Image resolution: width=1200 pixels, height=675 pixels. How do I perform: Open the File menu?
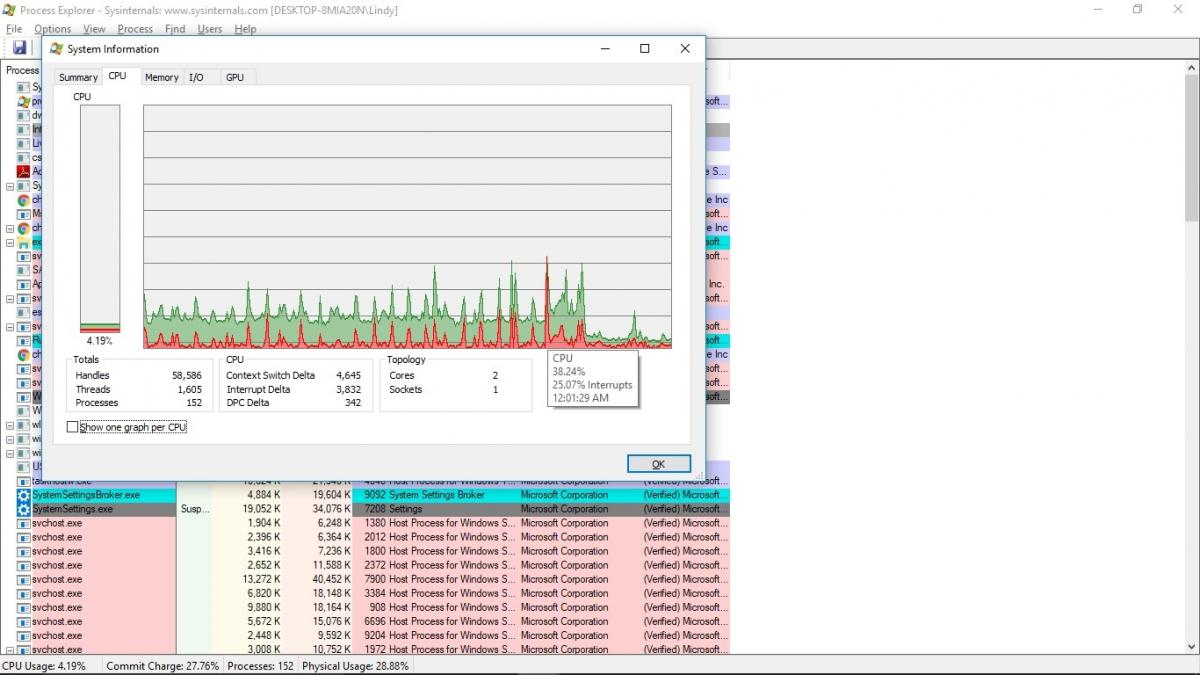click(x=14, y=29)
